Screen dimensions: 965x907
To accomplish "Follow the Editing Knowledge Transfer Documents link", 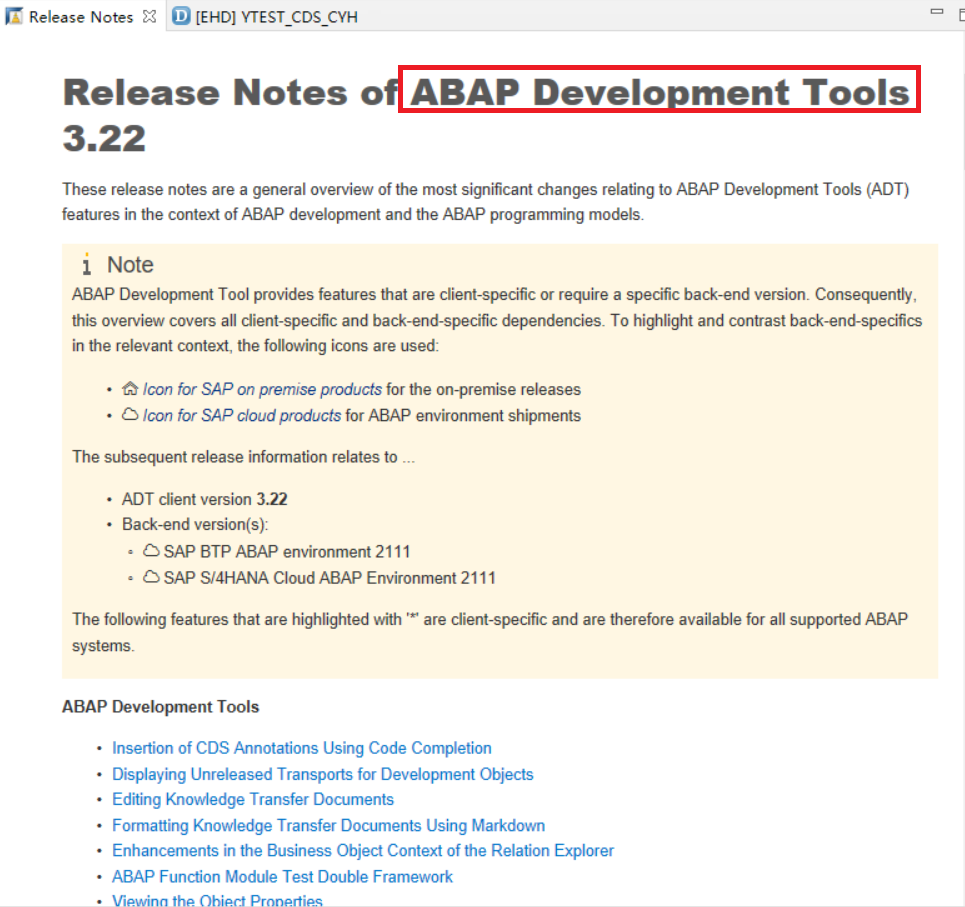I will [x=252, y=799].
